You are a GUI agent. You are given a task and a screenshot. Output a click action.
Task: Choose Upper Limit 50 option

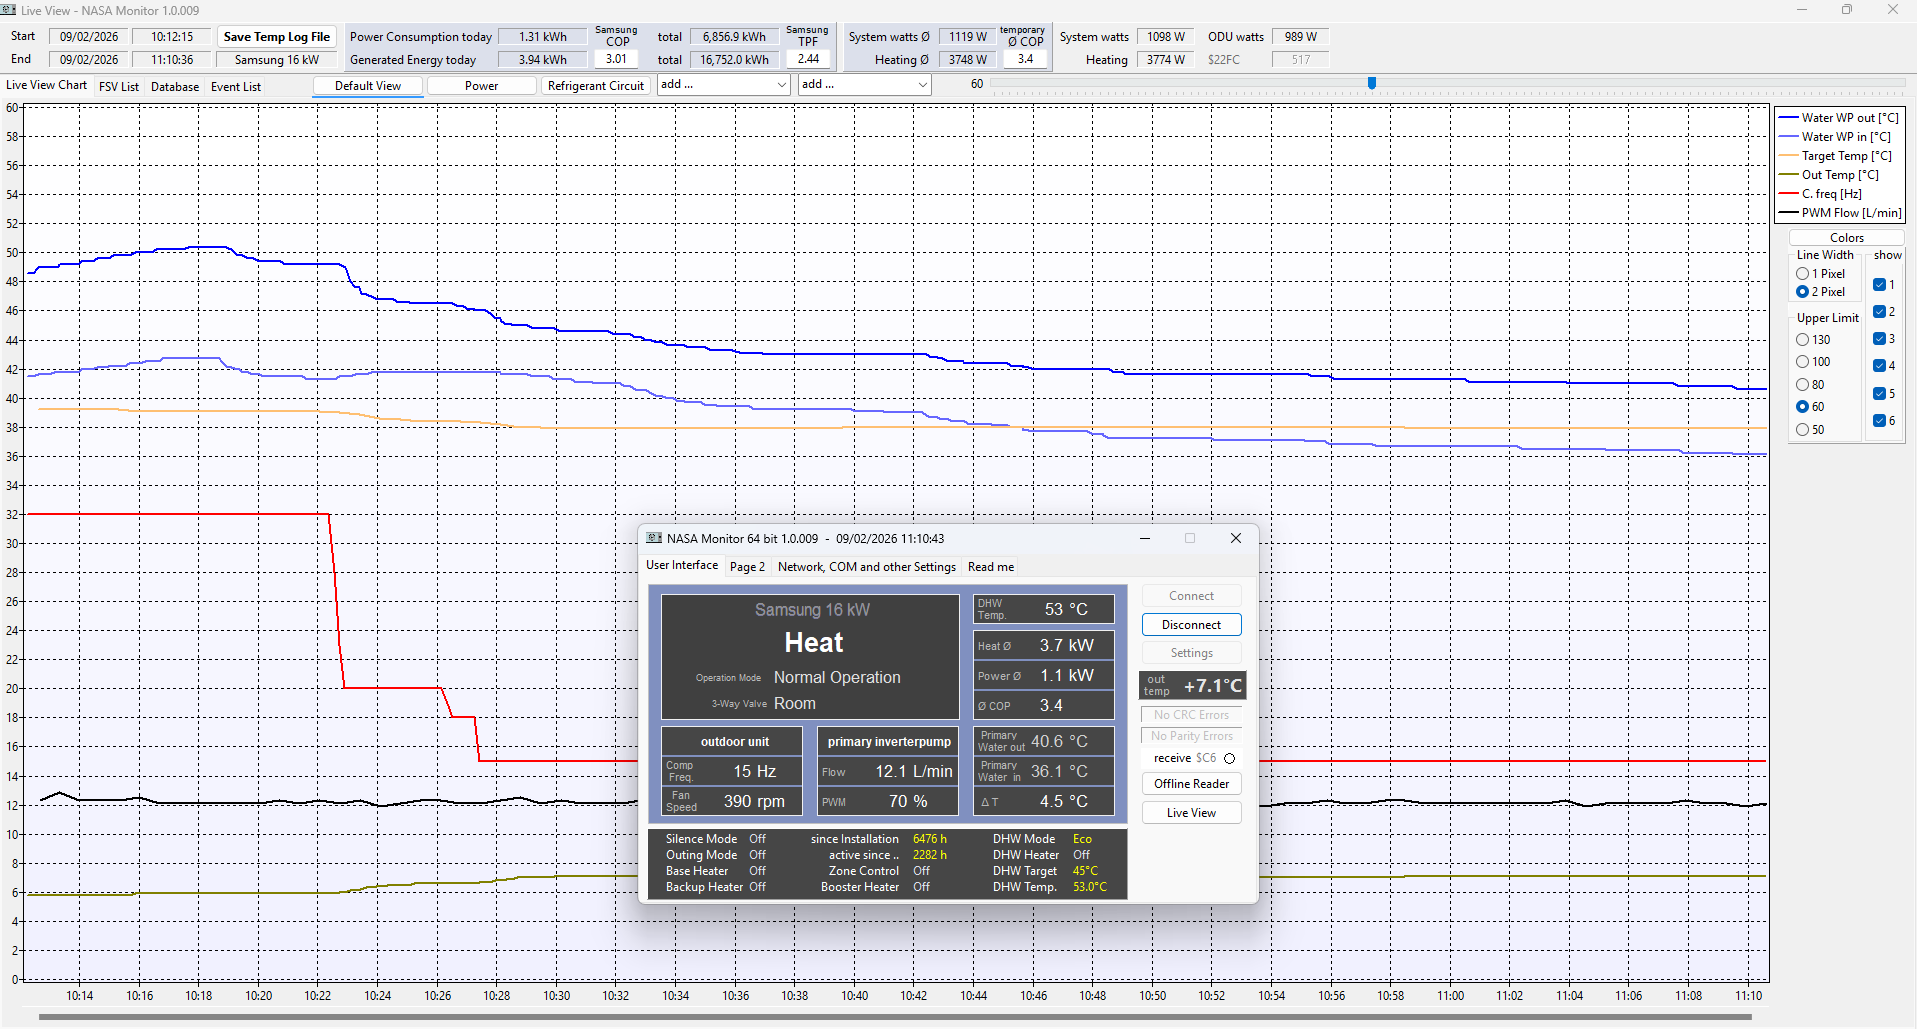[x=1803, y=430]
